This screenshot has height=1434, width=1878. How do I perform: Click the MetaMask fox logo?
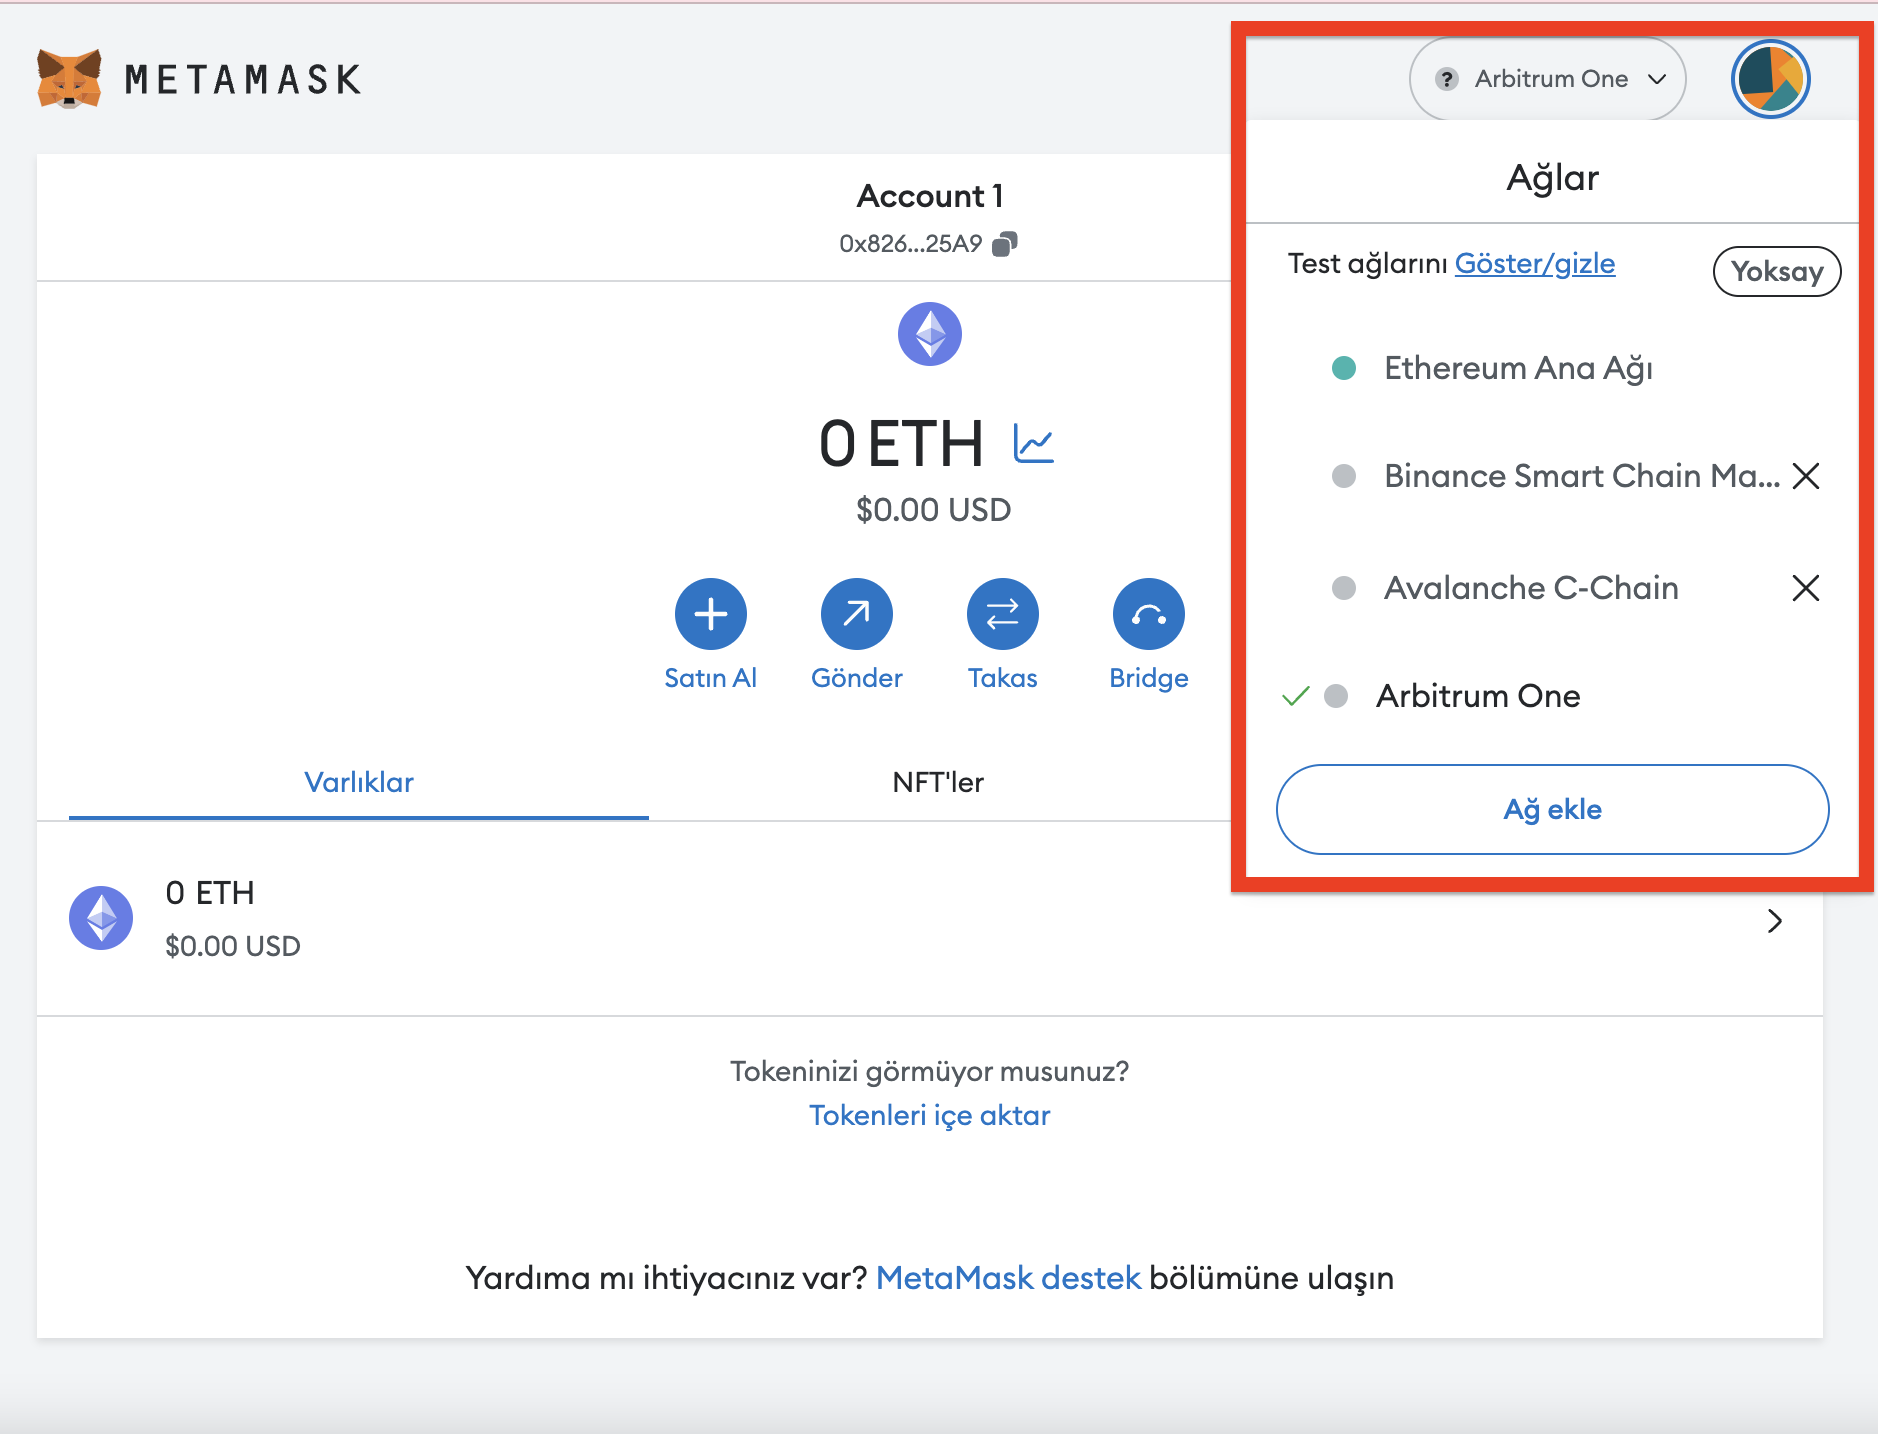(x=69, y=78)
